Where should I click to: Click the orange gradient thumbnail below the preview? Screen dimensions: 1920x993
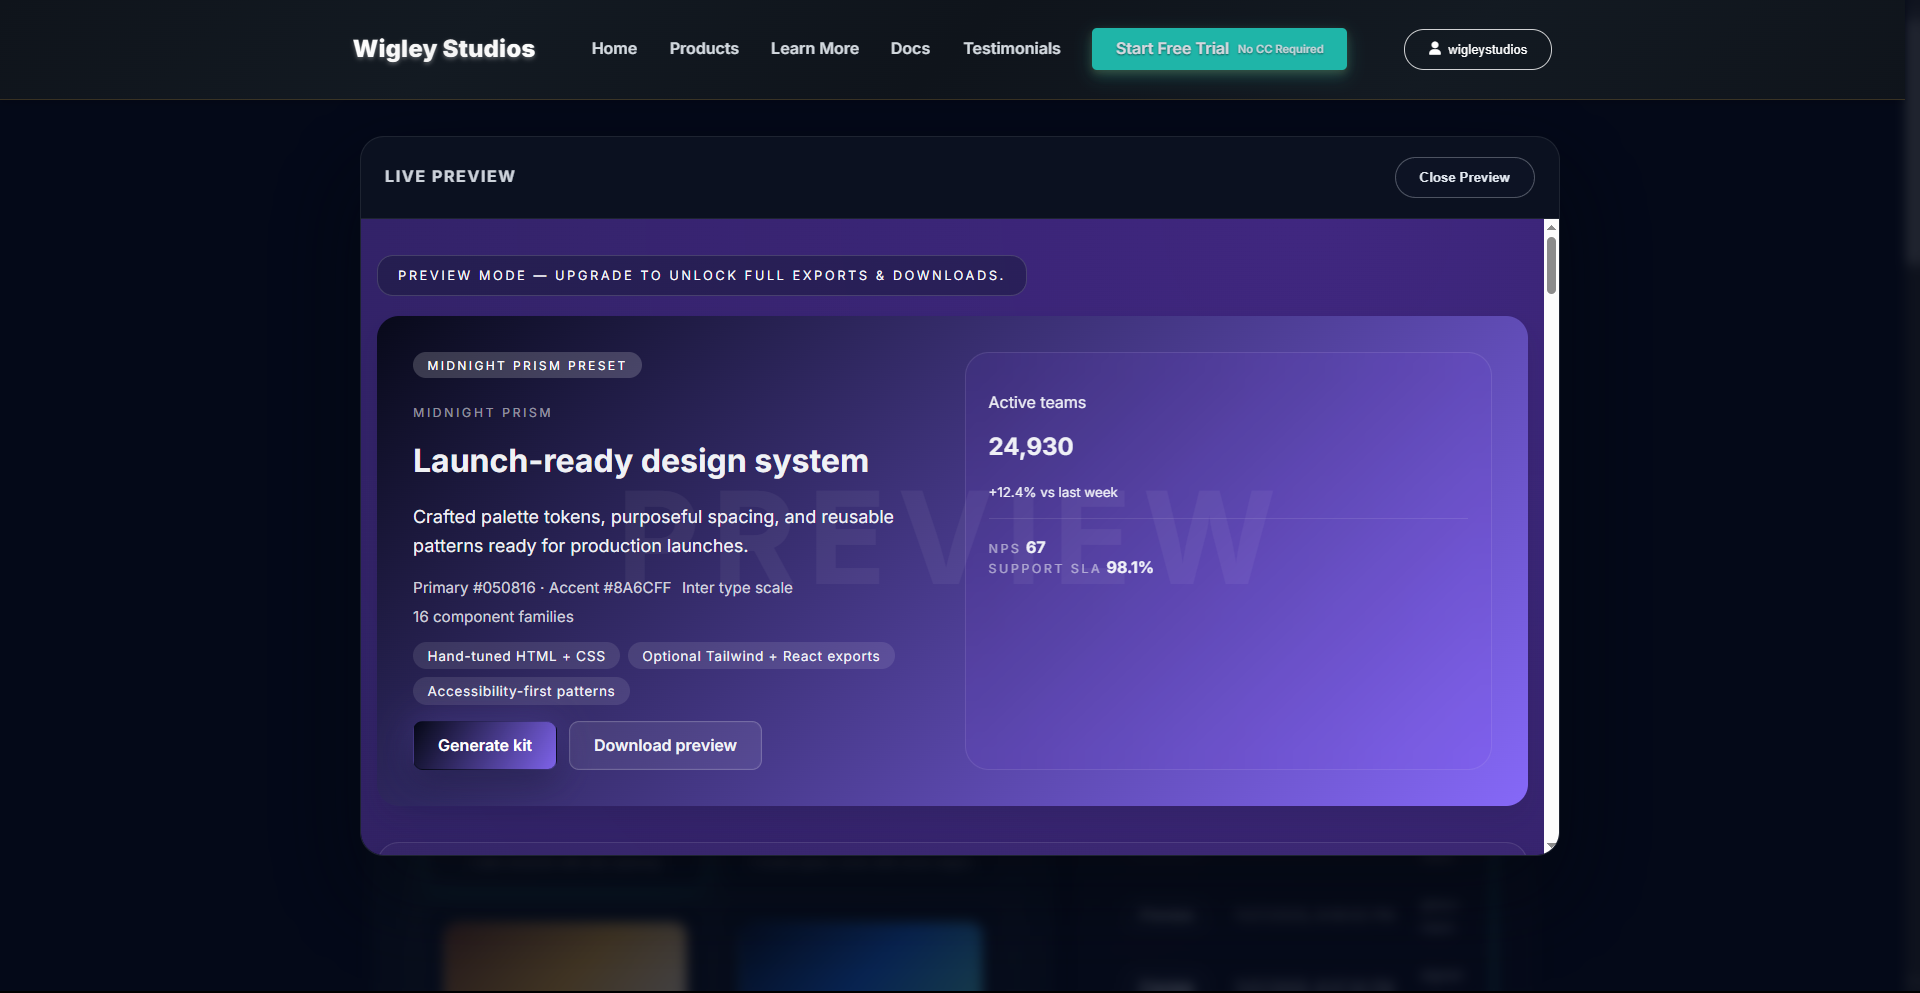coord(564,956)
